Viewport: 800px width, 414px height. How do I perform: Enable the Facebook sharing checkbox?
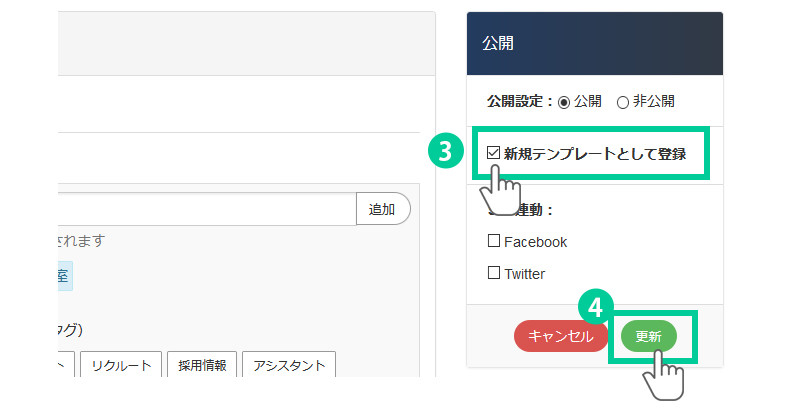click(494, 241)
